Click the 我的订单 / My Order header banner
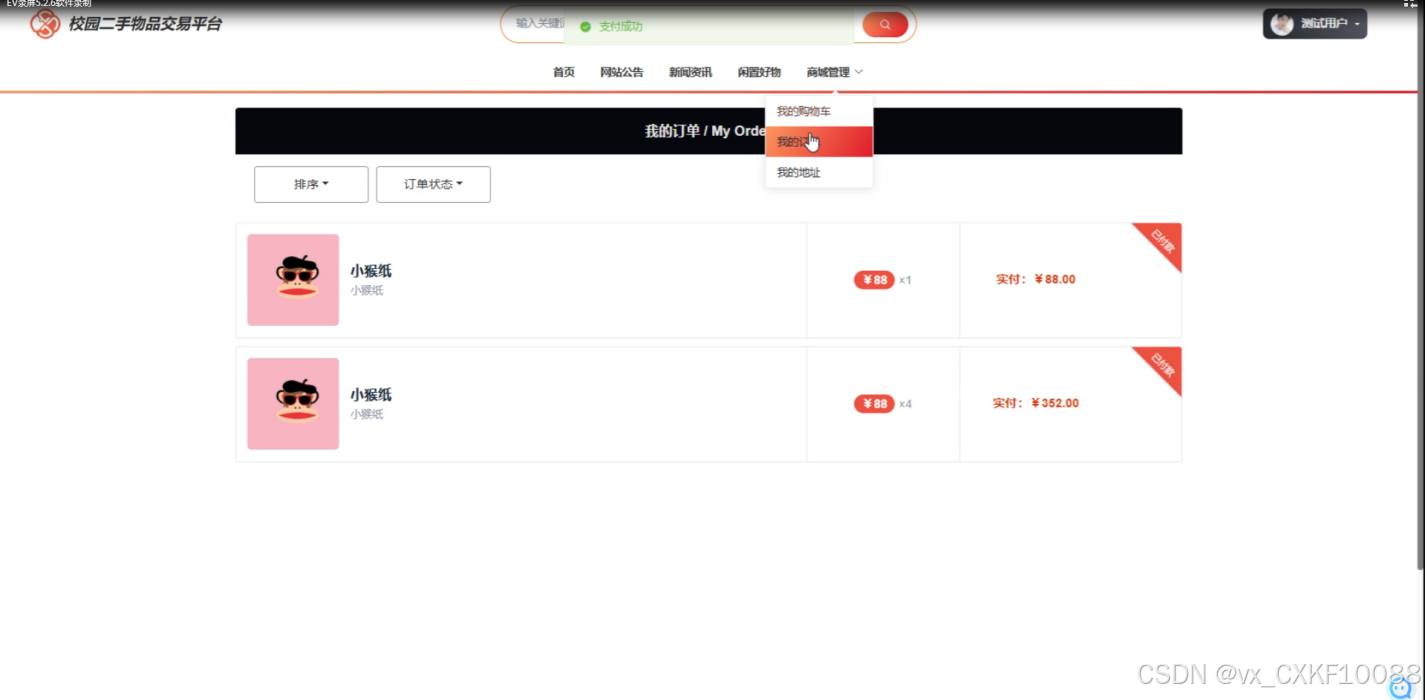 [709, 131]
